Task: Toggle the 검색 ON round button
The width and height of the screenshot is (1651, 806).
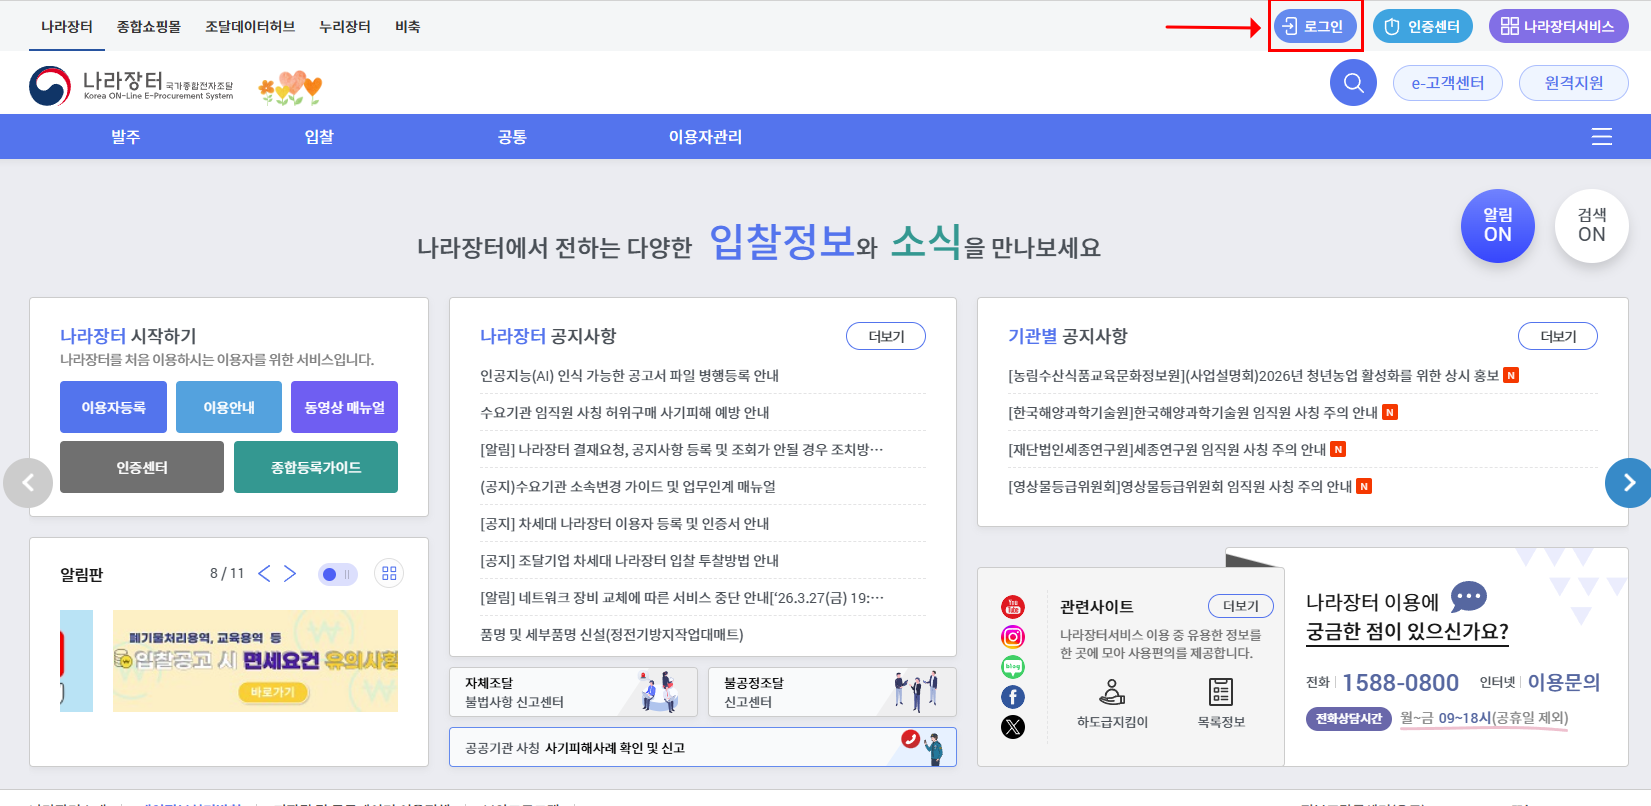Action: 1592,226
